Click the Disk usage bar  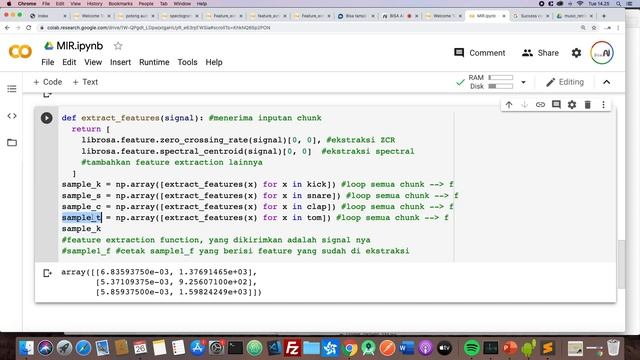coord(500,87)
